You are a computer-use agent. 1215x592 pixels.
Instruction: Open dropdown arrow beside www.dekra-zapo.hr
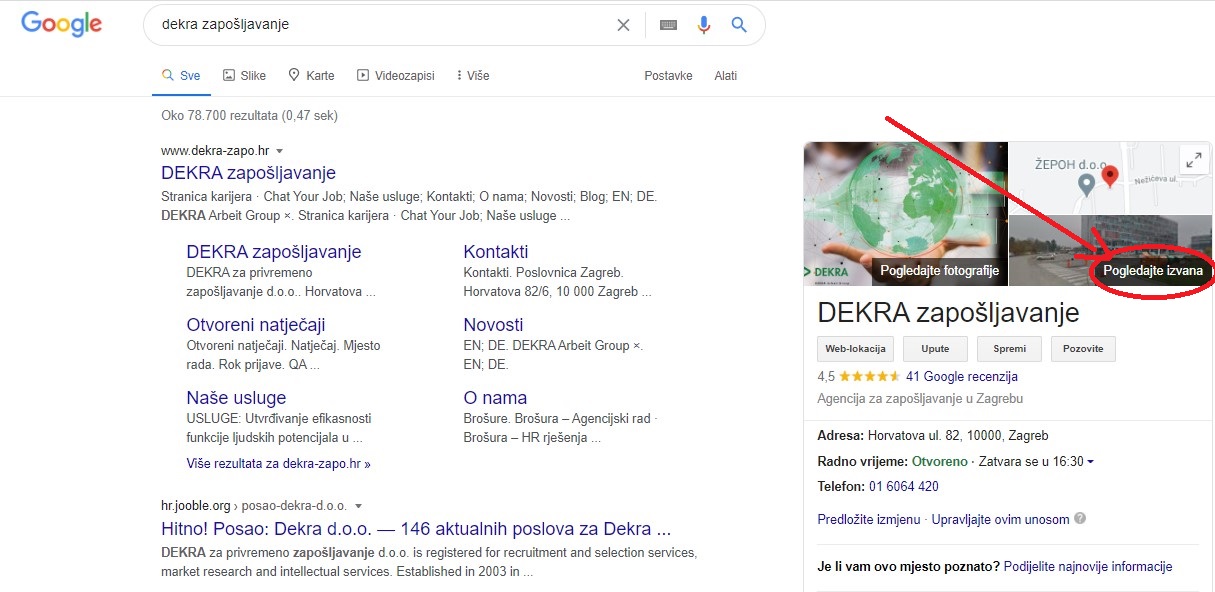coord(280,151)
